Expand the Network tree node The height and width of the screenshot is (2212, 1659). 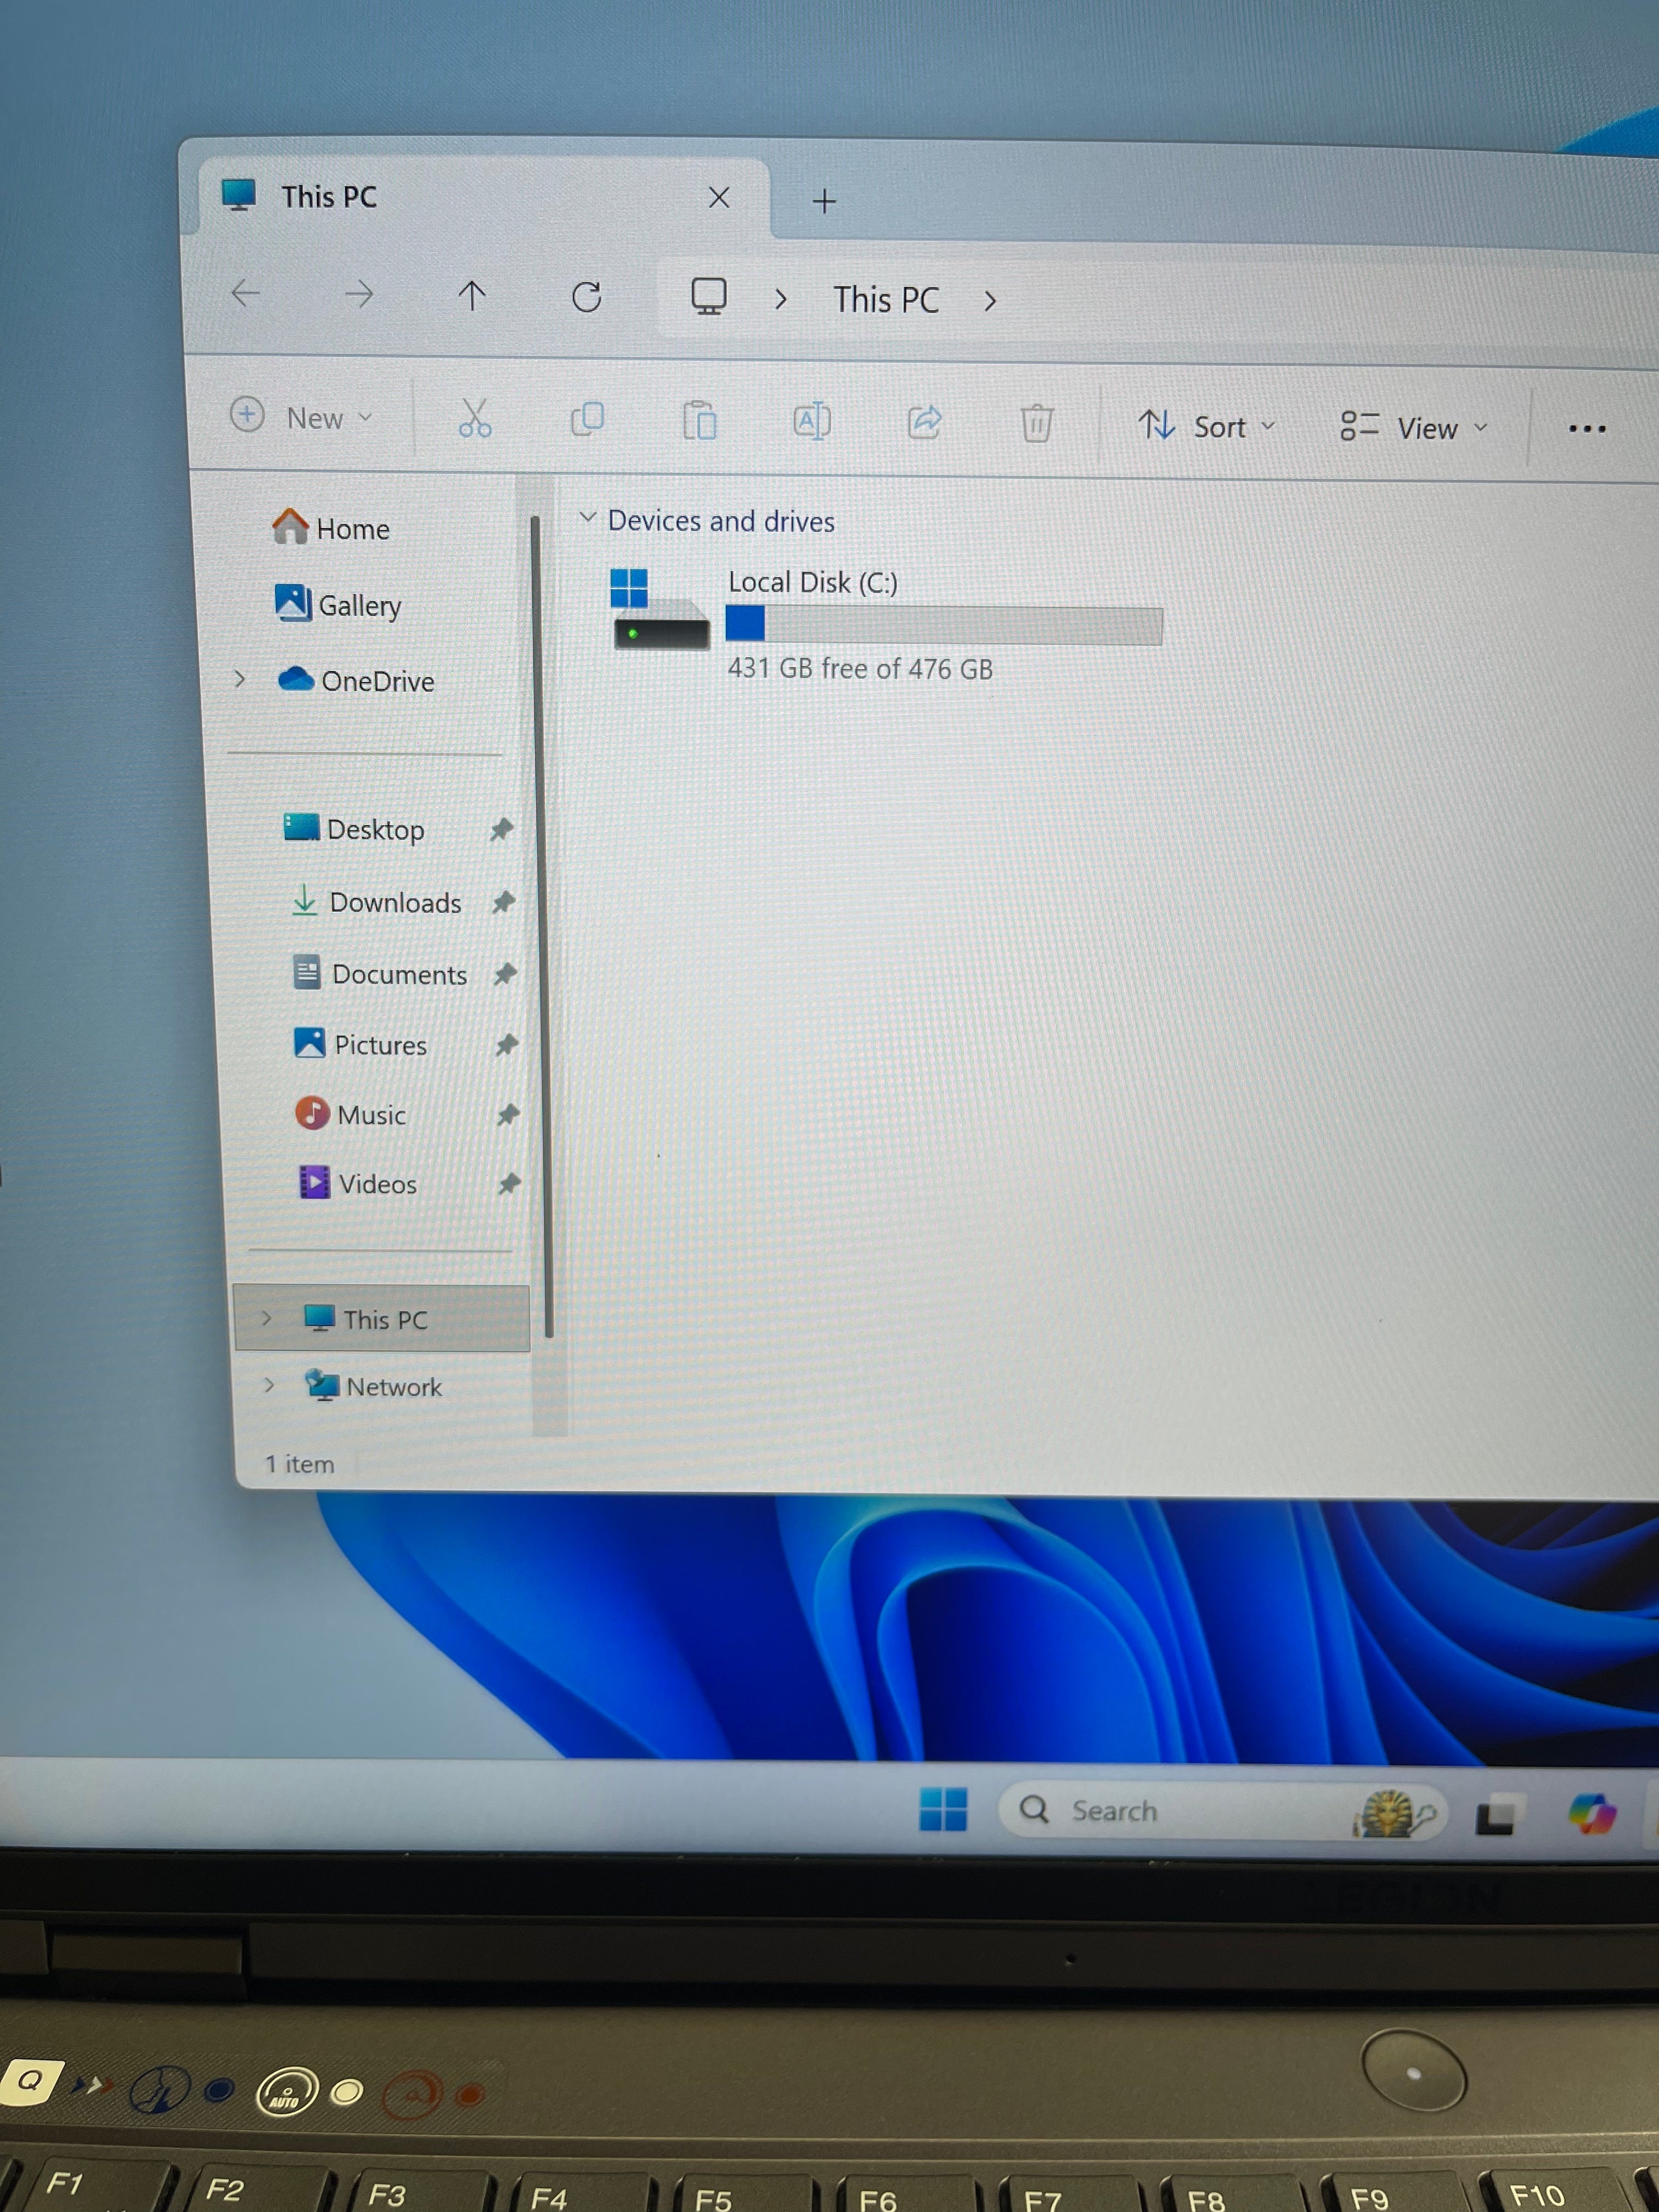pyautogui.click(x=268, y=1385)
